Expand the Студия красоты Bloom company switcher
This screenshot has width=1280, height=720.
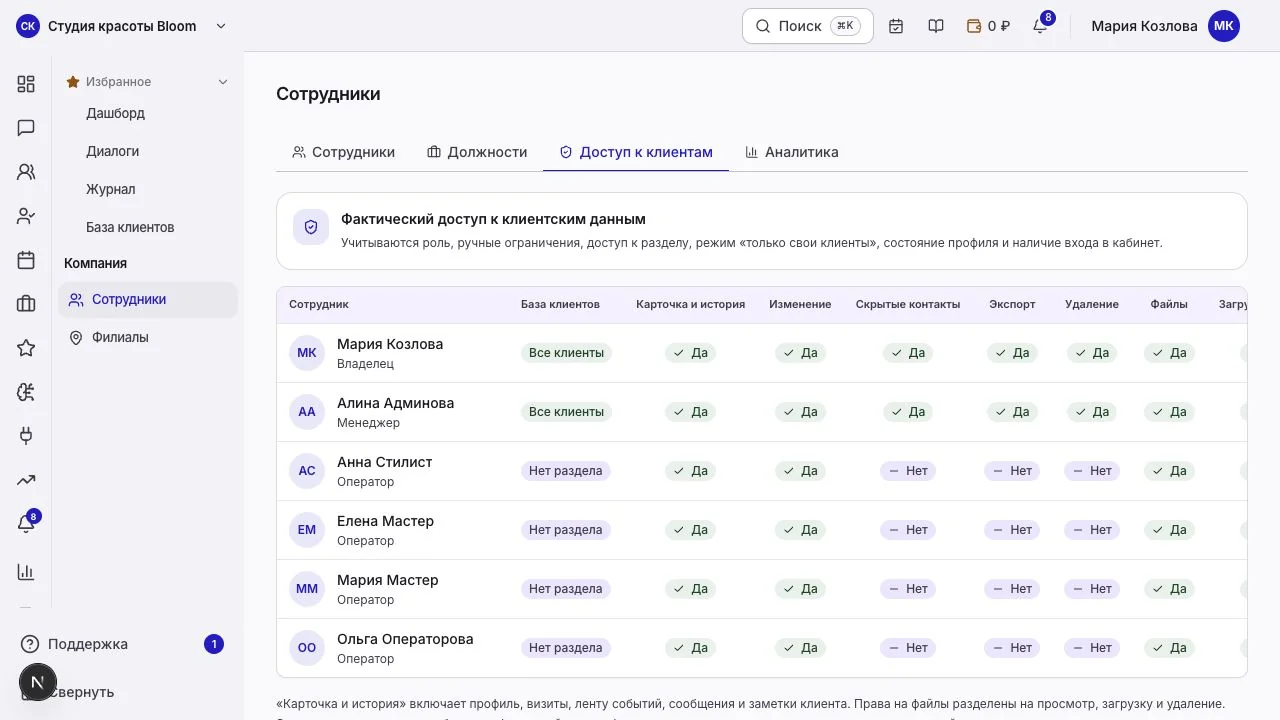tap(122, 26)
